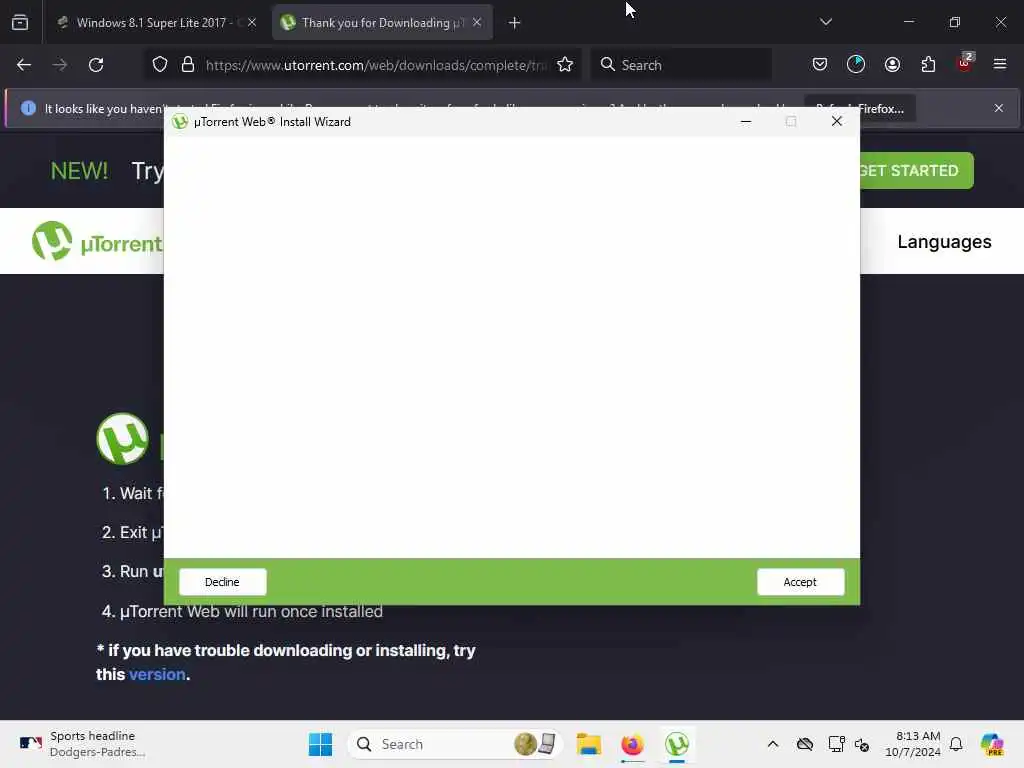Open the Copilot preview icon in taskbar
Image resolution: width=1024 pixels, height=768 pixels.
point(992,744)
